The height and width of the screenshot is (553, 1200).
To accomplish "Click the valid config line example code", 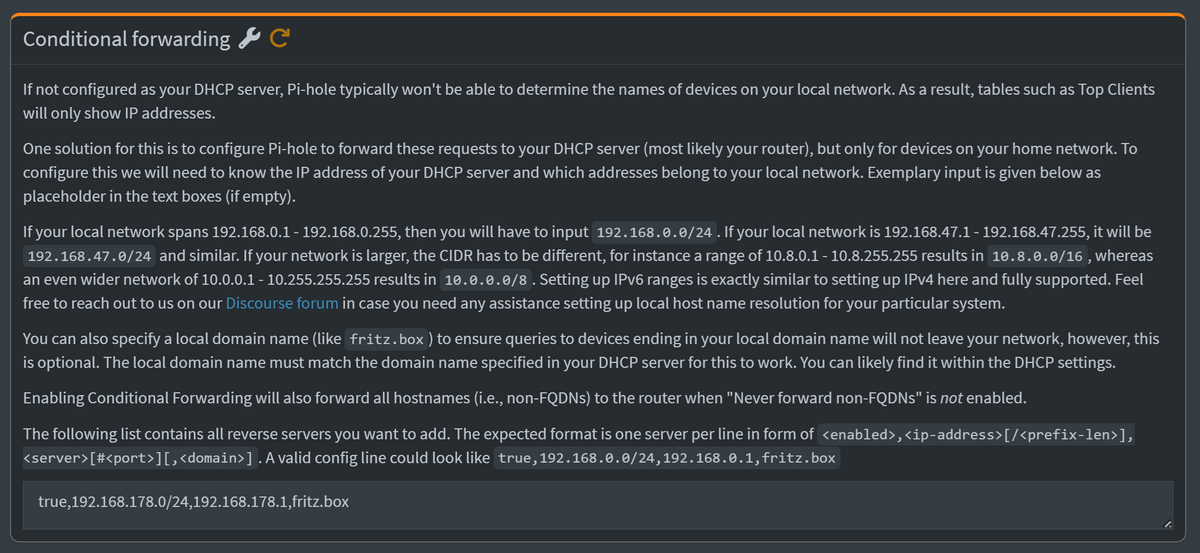I will [x=667, y=458].
